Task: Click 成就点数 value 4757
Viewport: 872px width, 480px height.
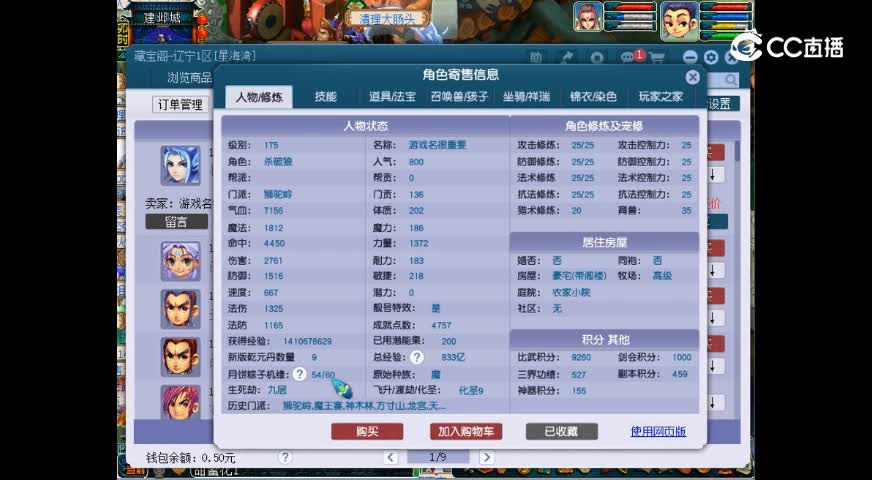Action: pyautogui.click(x=442, y=325)
